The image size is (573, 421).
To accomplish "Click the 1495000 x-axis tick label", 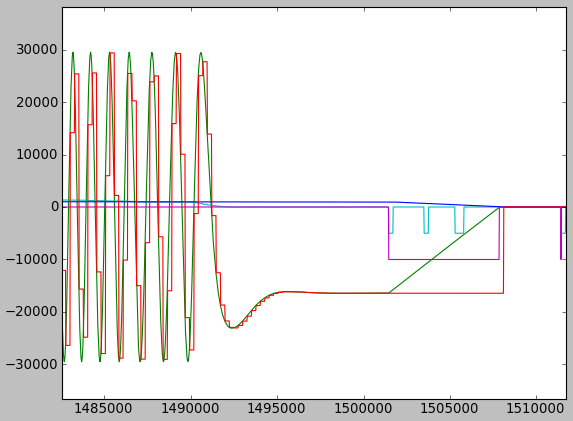I will click(x=277, y=408).
